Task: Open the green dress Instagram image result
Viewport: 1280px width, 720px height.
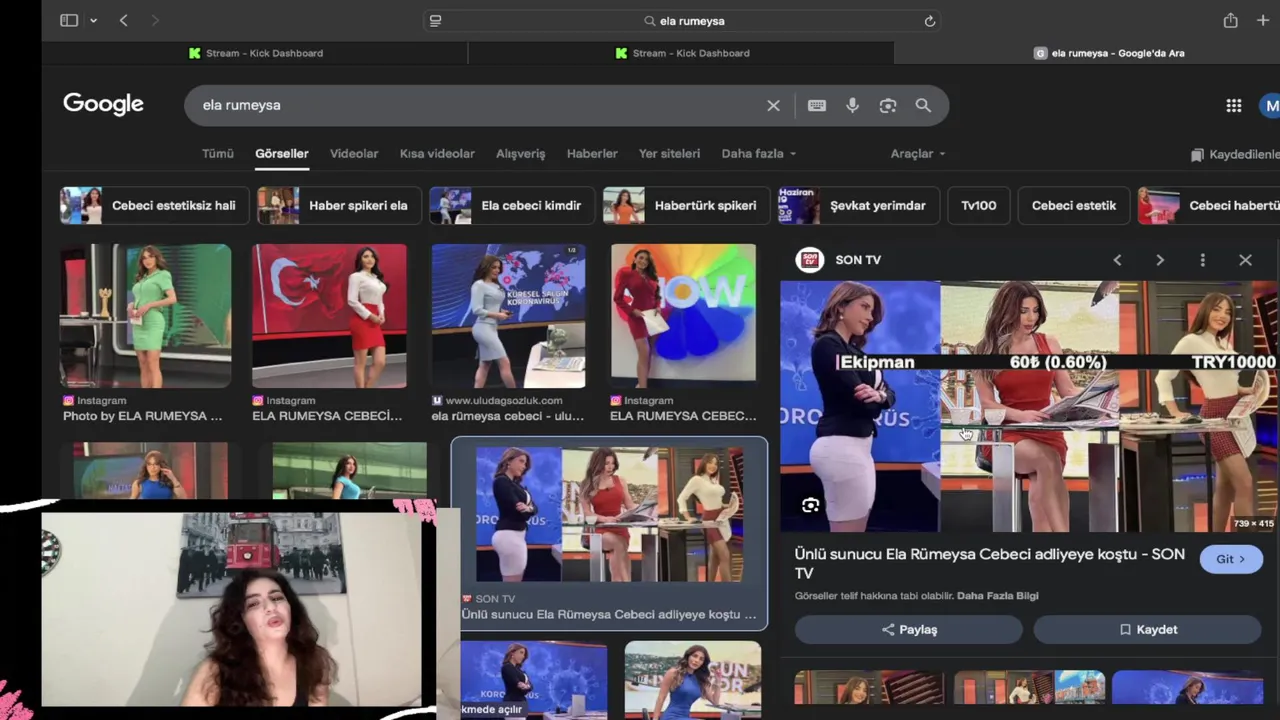Action: pos(146,315)
